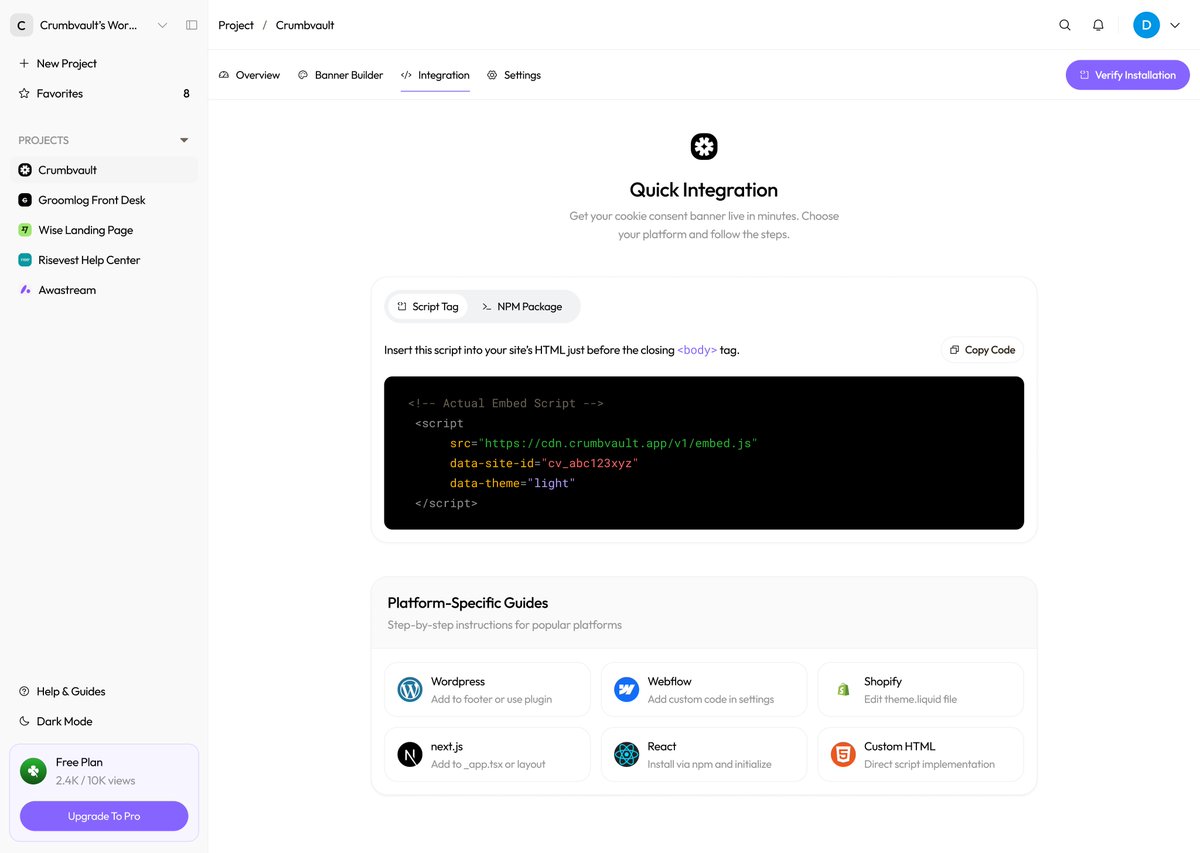This screenshot has width=1200, height=853.
Task: Click the search magnifier icon
Action: pyautogui.click(x=1065, y=25)
